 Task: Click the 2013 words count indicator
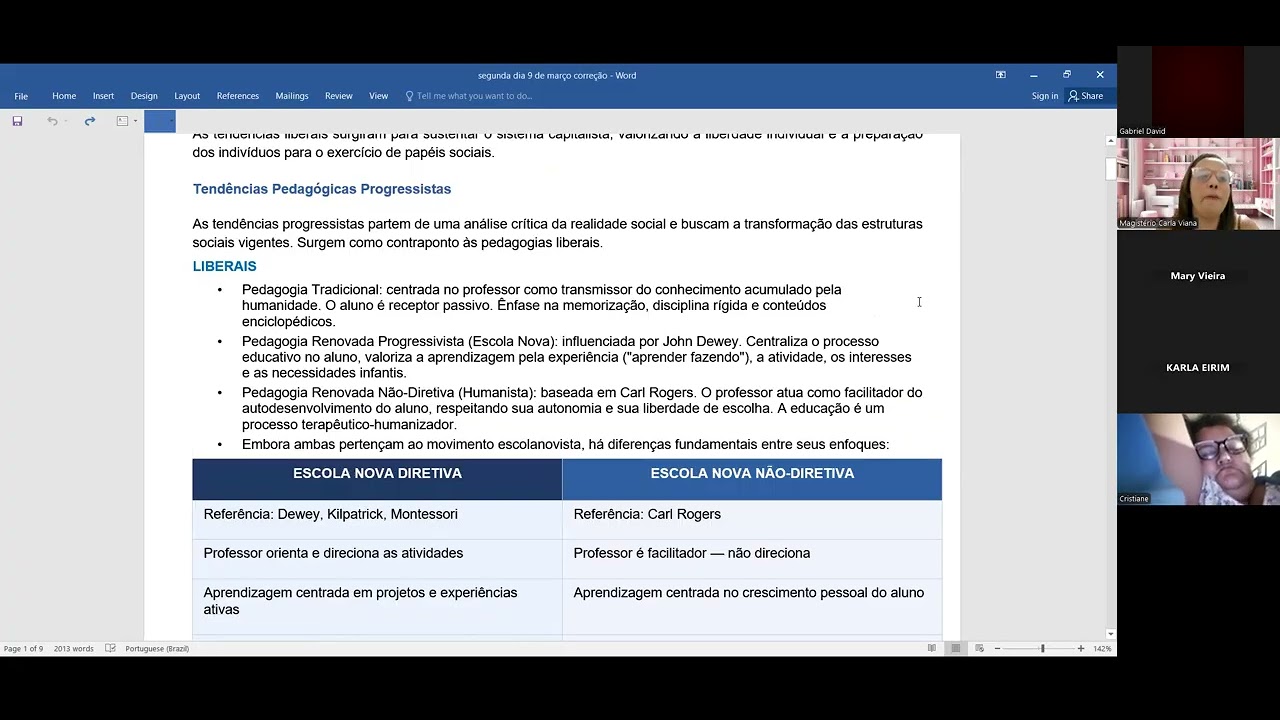(x=74, y=649)
